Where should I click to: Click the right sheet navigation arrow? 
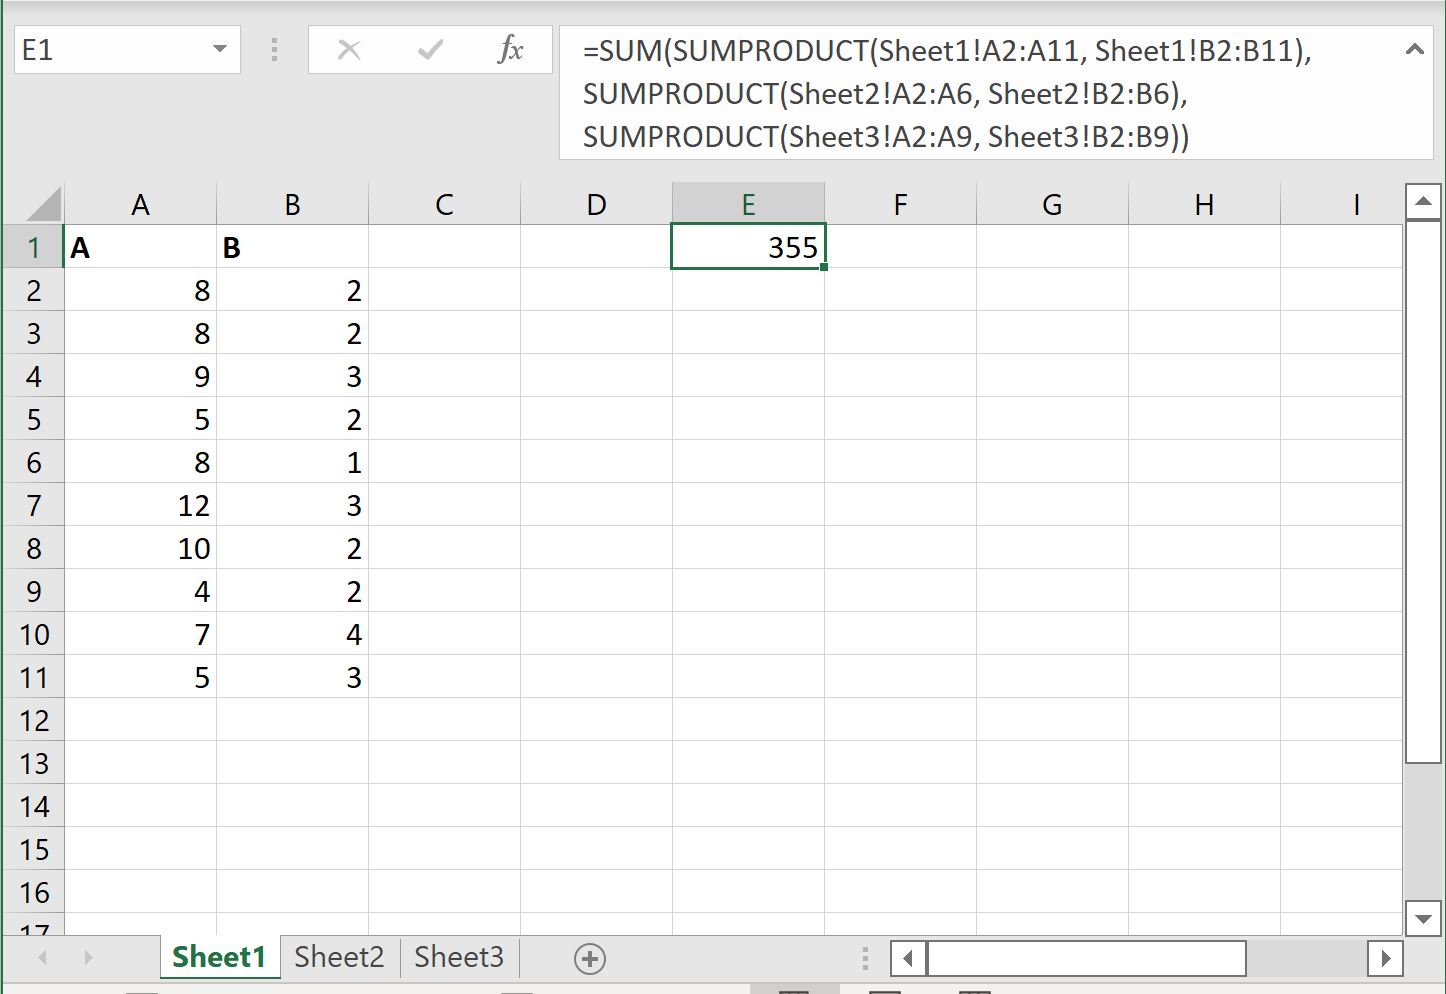point(90,957)
